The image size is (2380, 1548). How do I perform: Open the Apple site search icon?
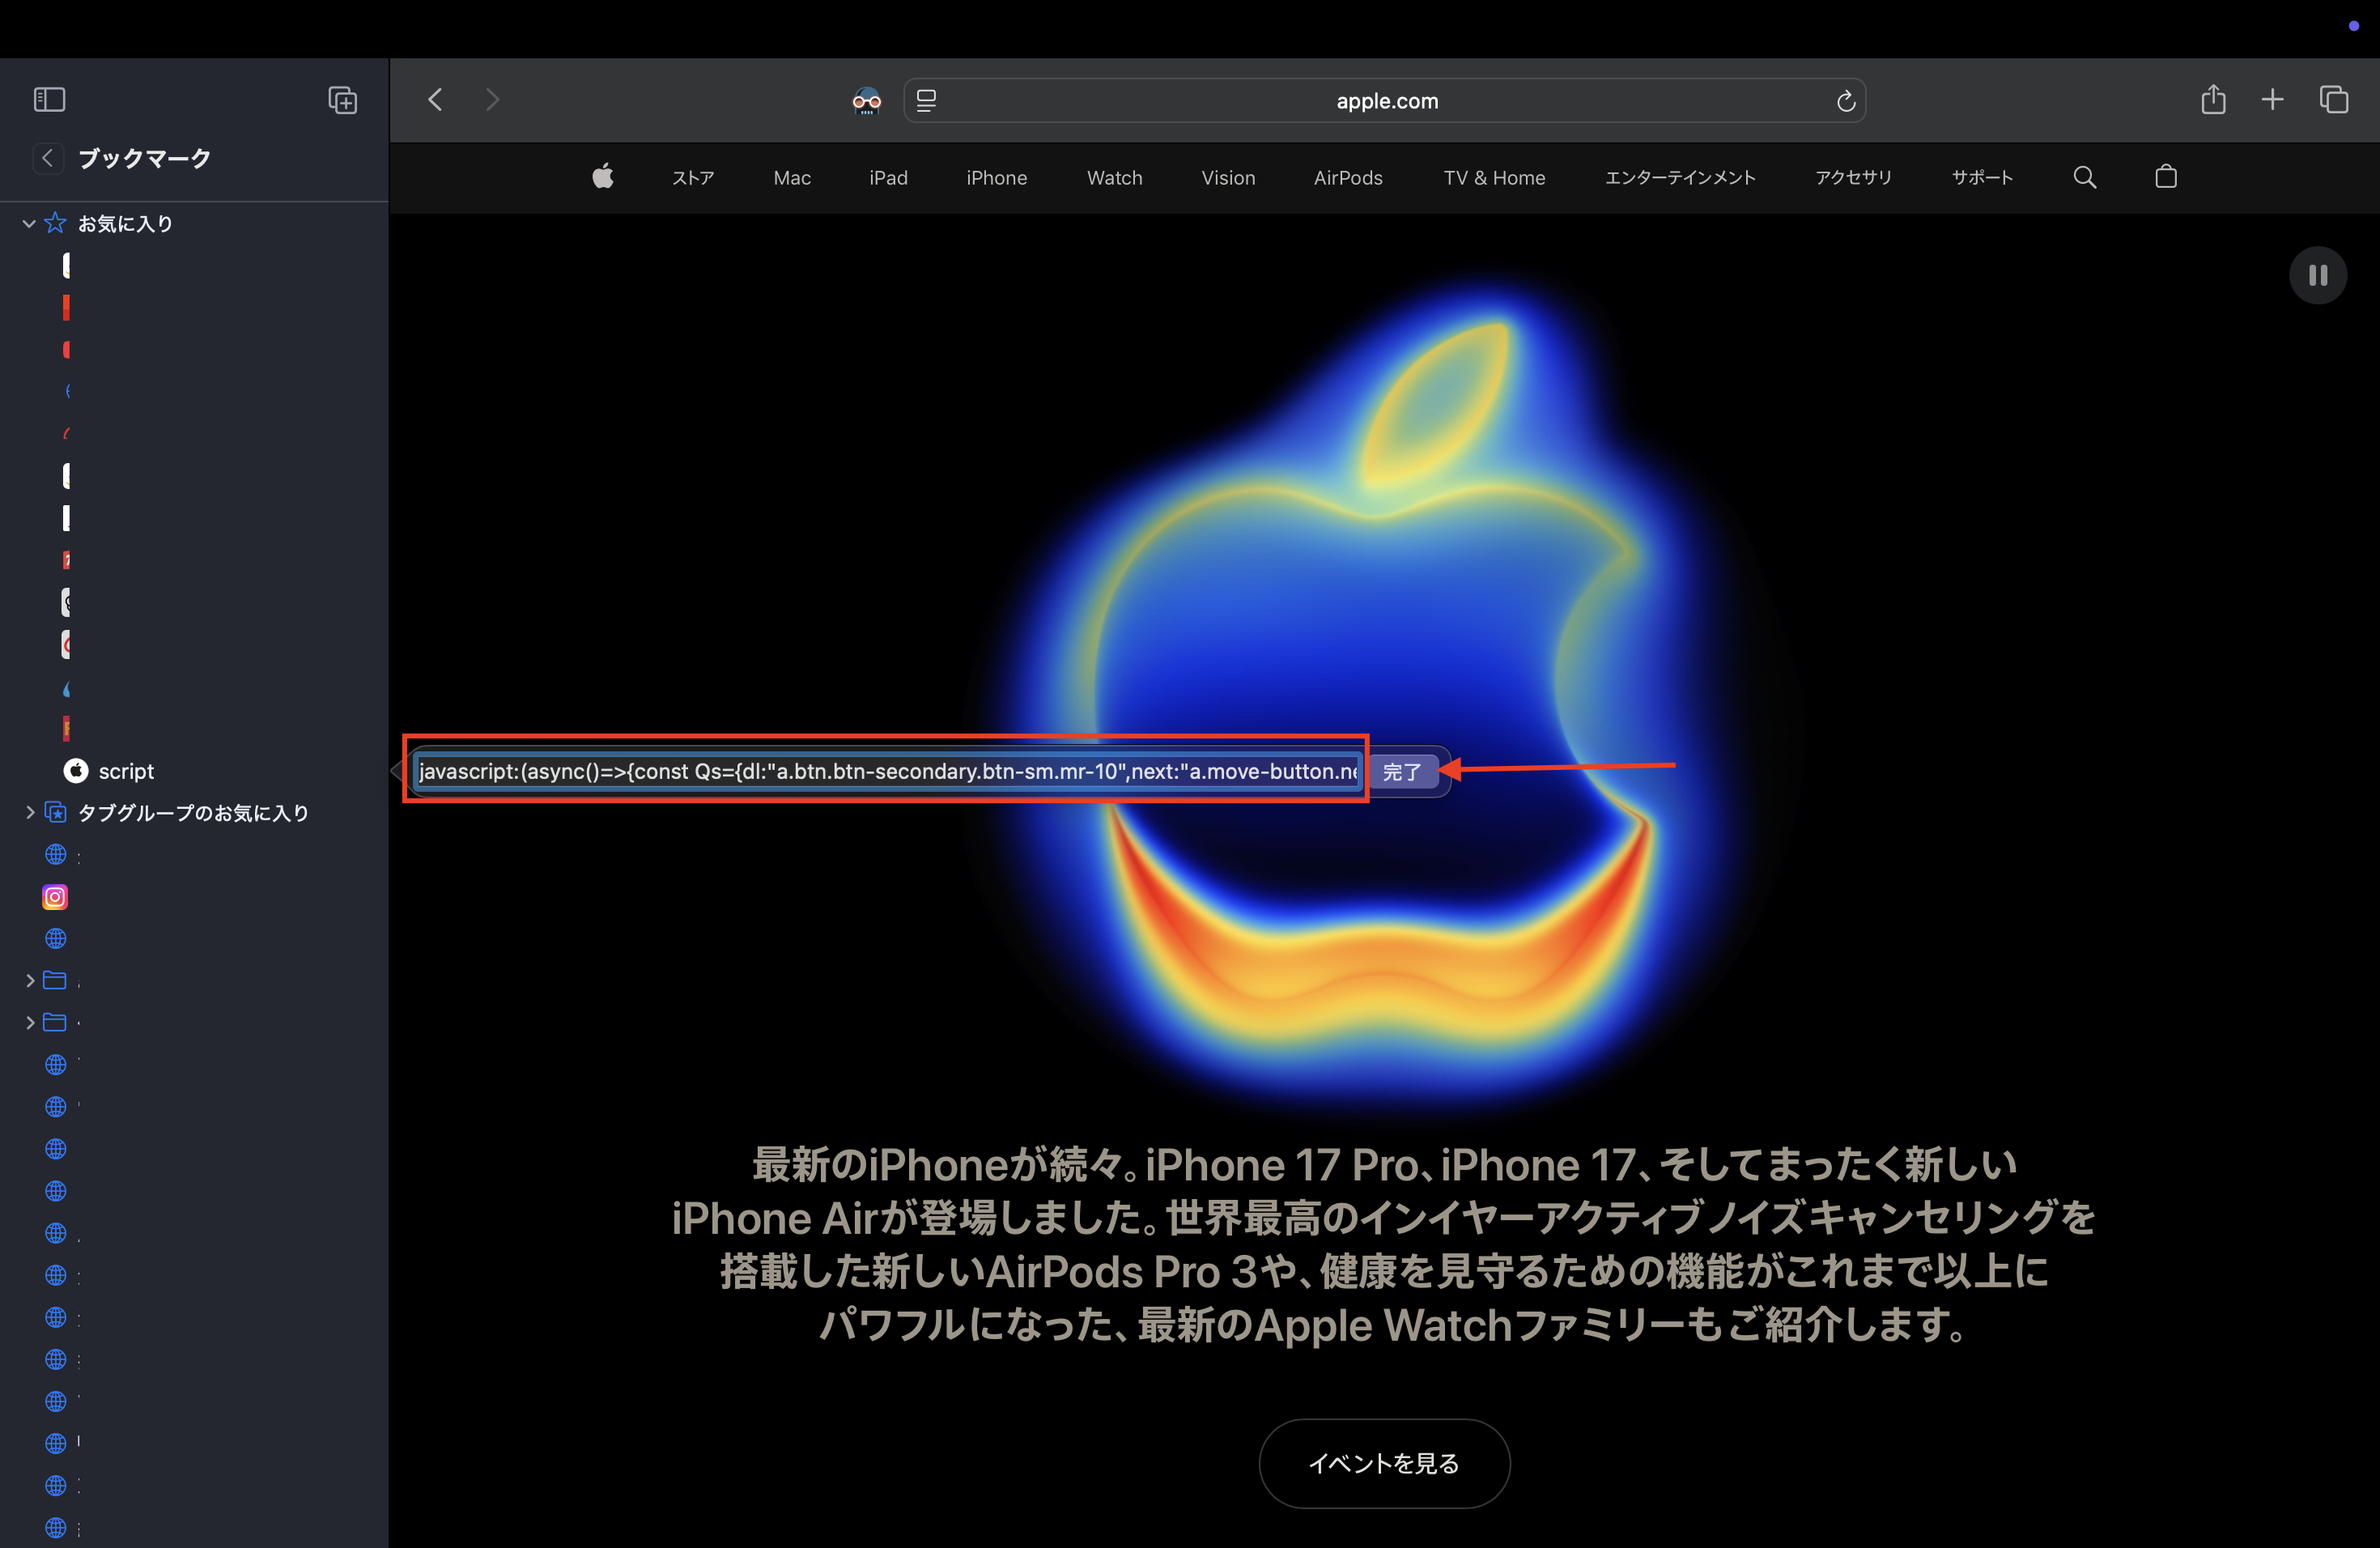pos(2084,178)
